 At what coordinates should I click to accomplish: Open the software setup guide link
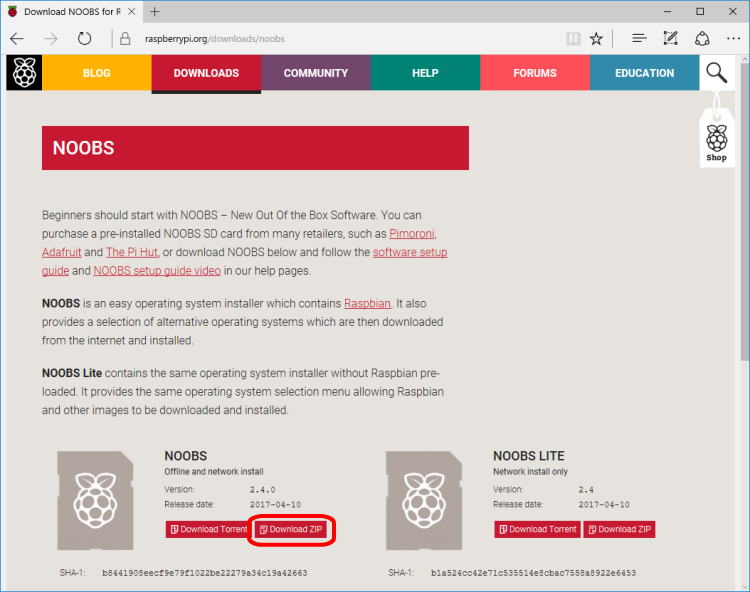[x=410, y=252]
